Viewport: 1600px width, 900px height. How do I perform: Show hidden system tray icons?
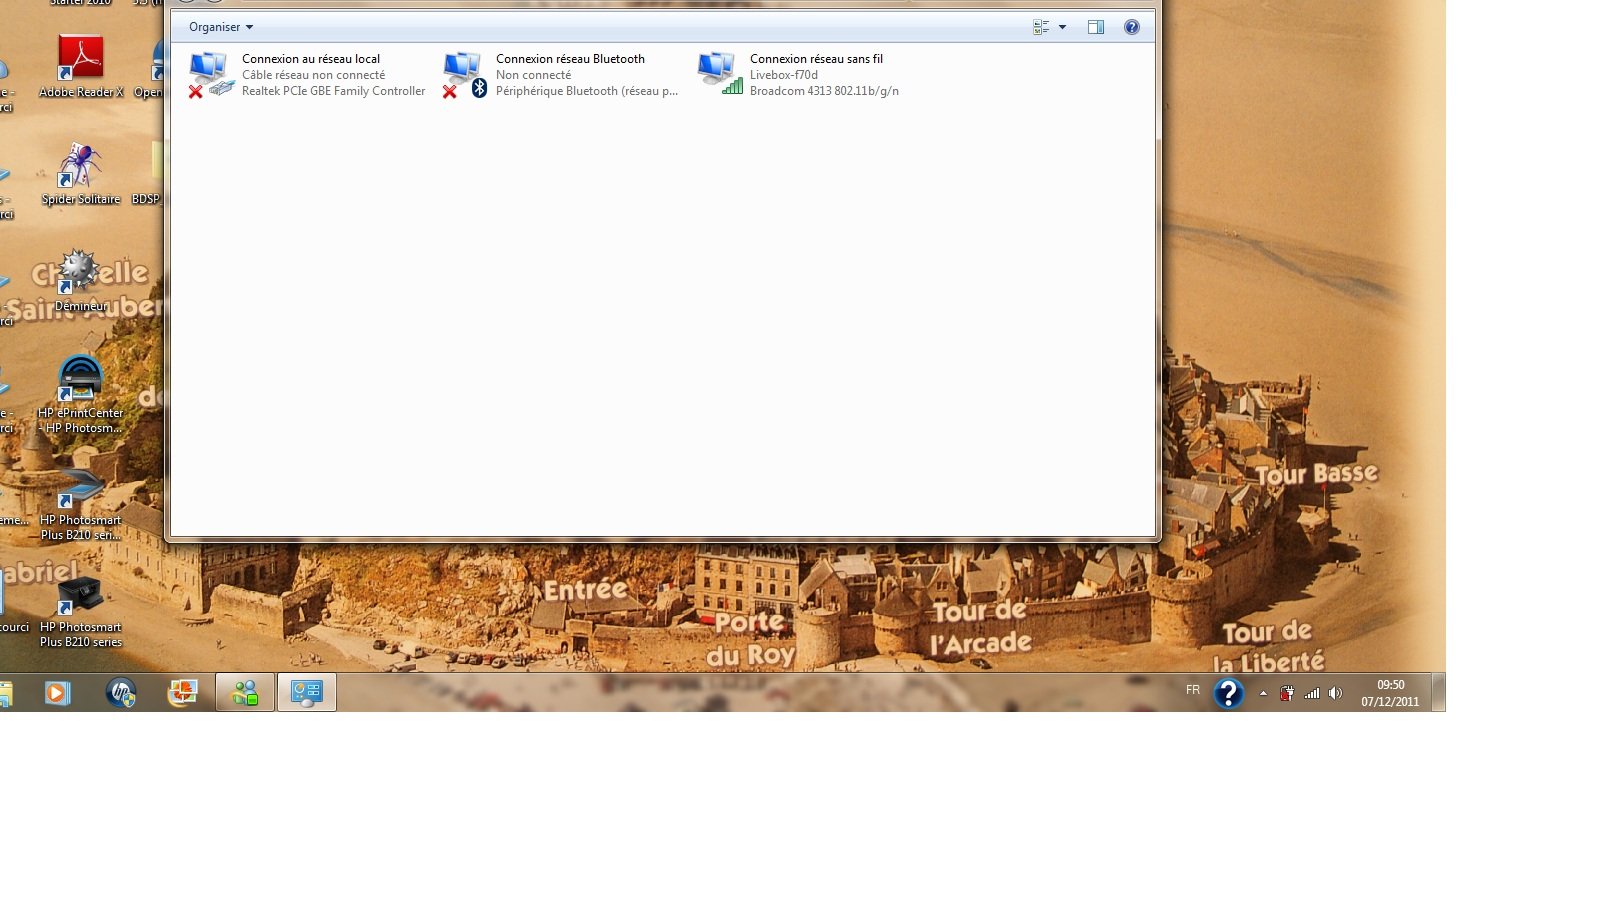click(1263, 693)
